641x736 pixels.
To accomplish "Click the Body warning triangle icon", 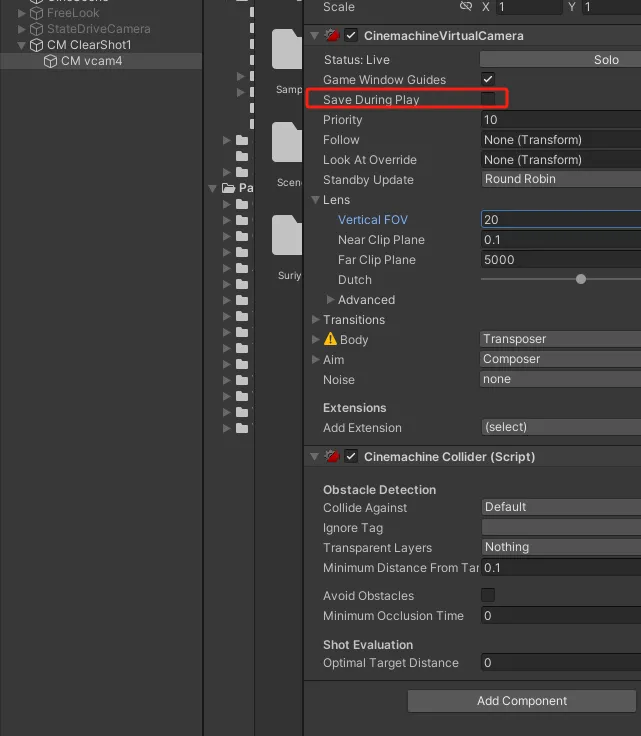I will click(330, 339).
